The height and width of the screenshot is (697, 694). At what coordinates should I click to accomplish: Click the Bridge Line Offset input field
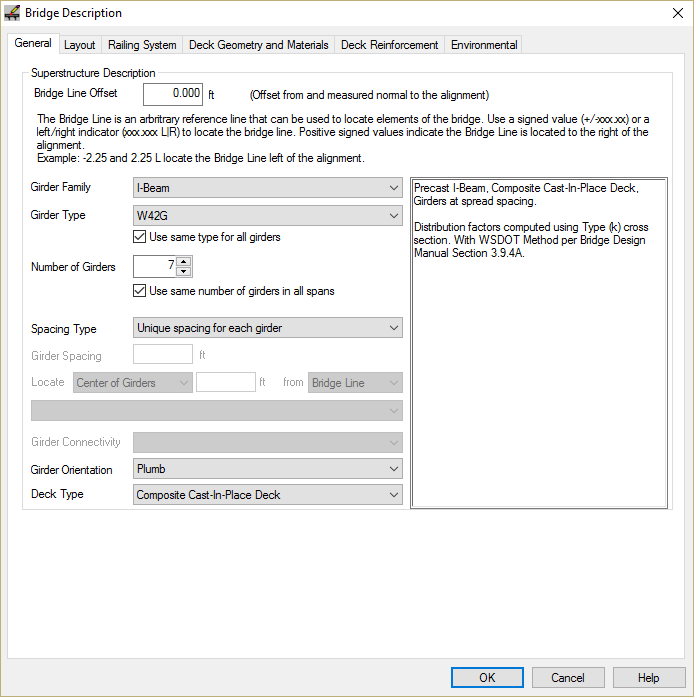point(173,94)
